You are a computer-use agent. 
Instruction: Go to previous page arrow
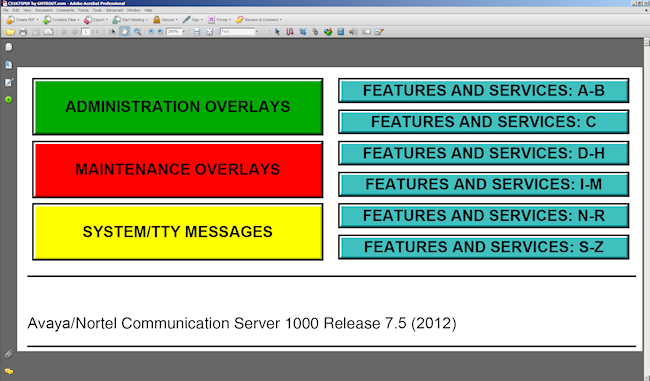point(63,32)
